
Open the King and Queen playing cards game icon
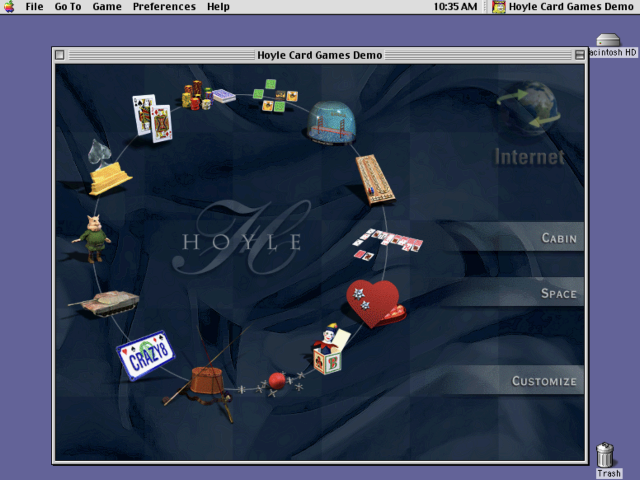pos(152,118)
